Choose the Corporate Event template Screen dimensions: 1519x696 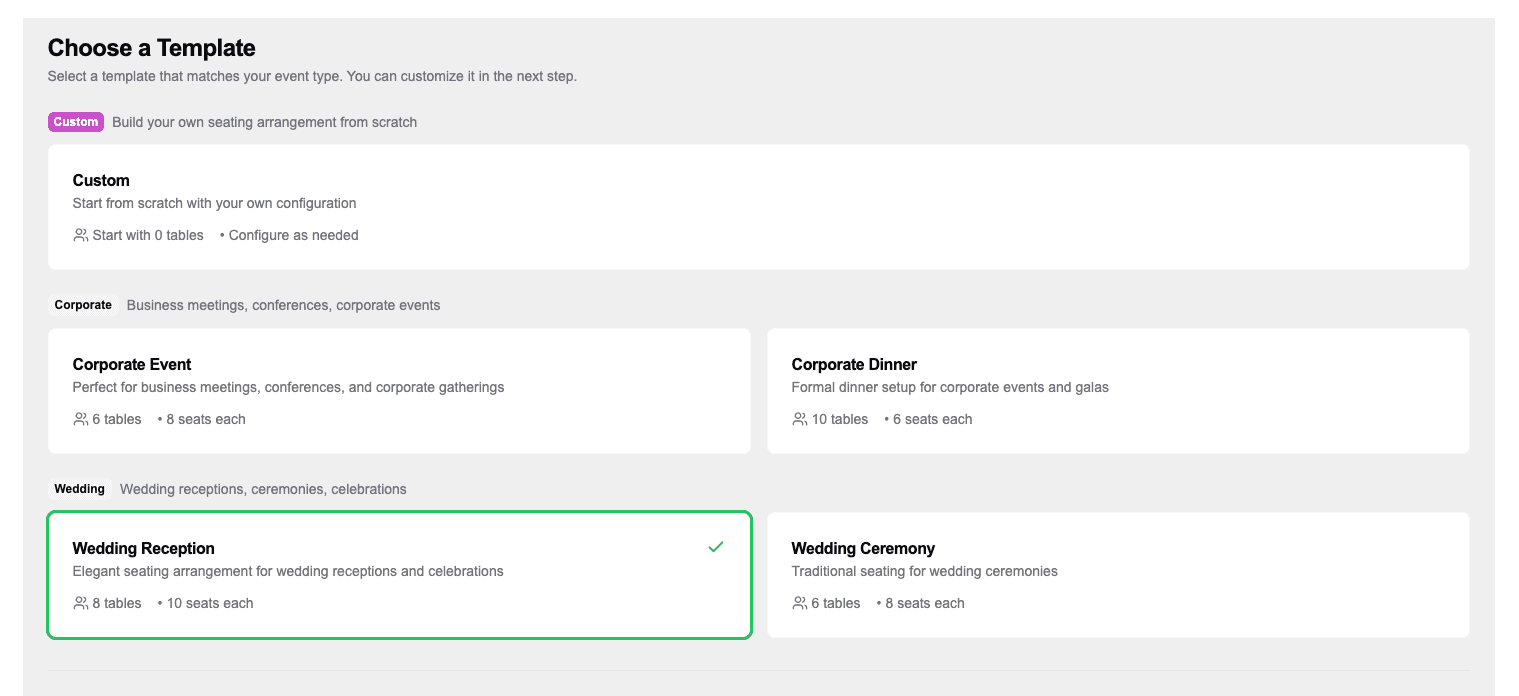399,391
